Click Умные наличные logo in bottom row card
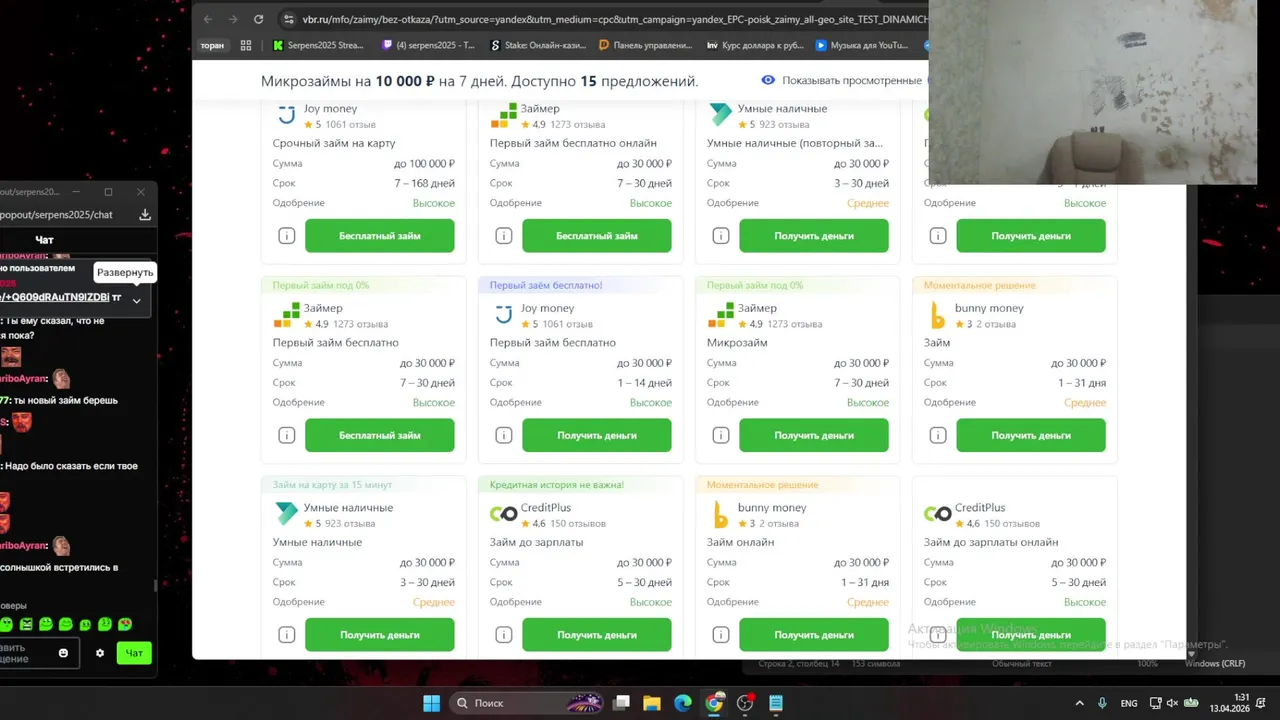This screenshot has height=720, width=1280. (286, 514)
